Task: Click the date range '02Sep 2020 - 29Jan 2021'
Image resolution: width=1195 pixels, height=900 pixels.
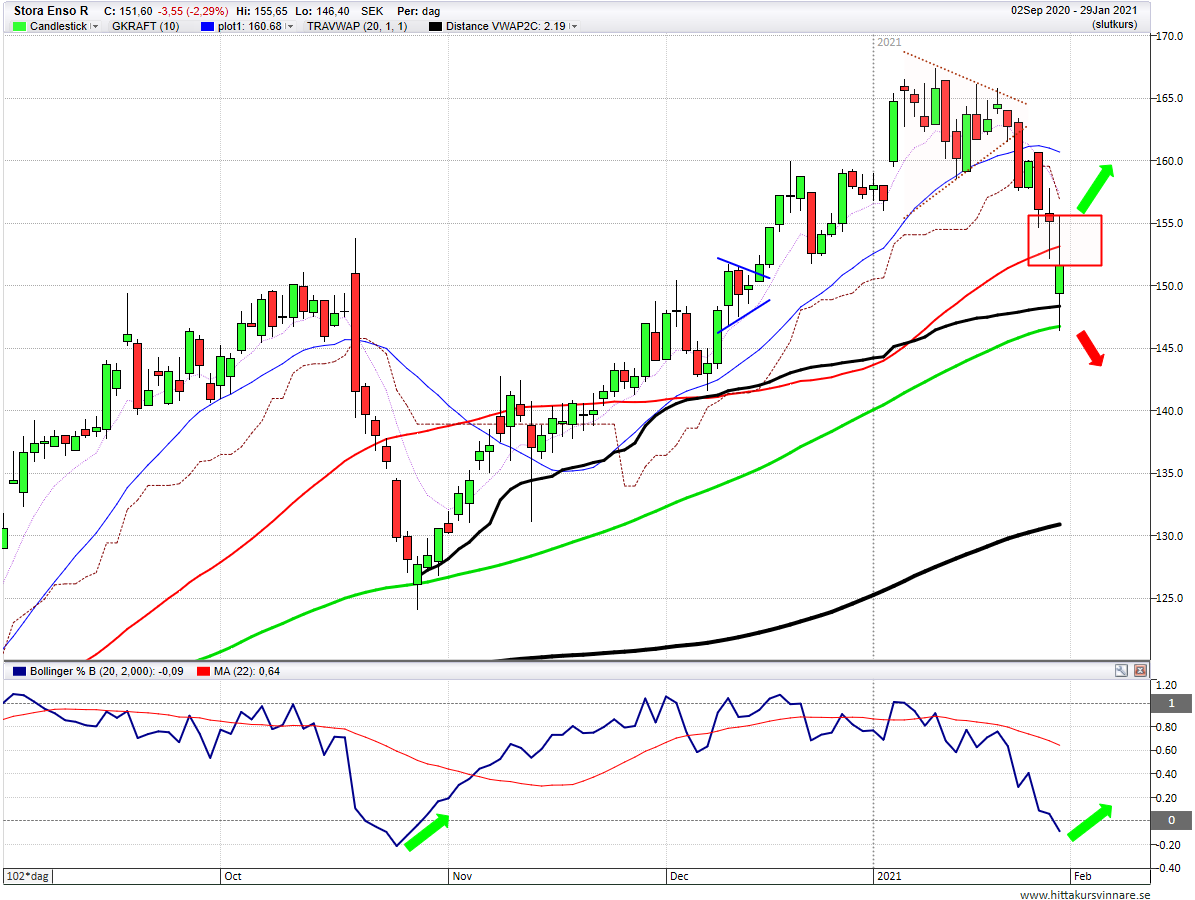Action: pos(1074,10)
